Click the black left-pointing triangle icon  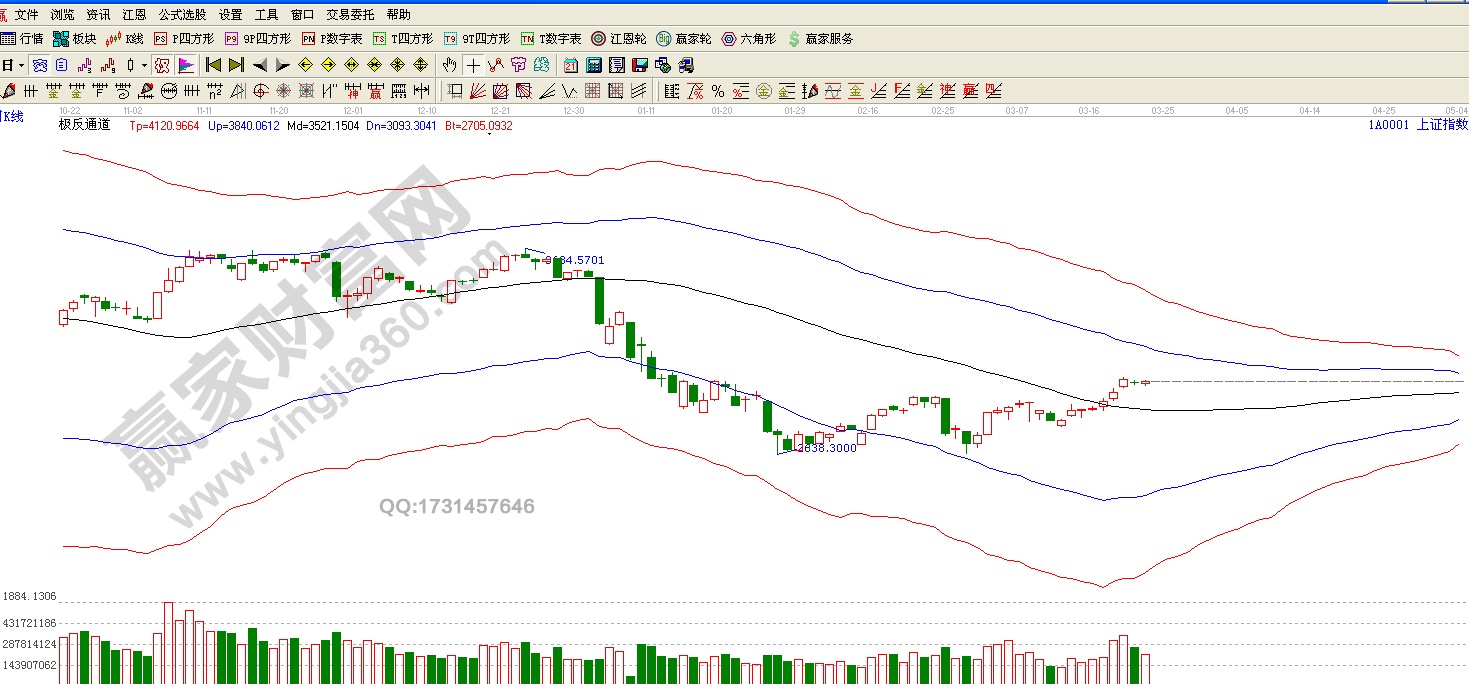pyautogui.click(x=259, y=65)
